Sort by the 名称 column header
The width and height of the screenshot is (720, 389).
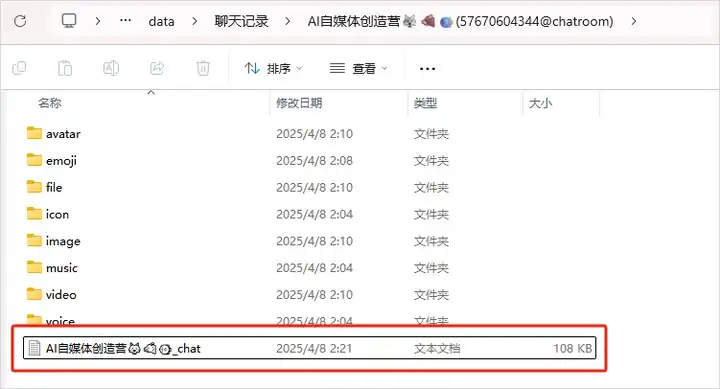pos(50,103)
